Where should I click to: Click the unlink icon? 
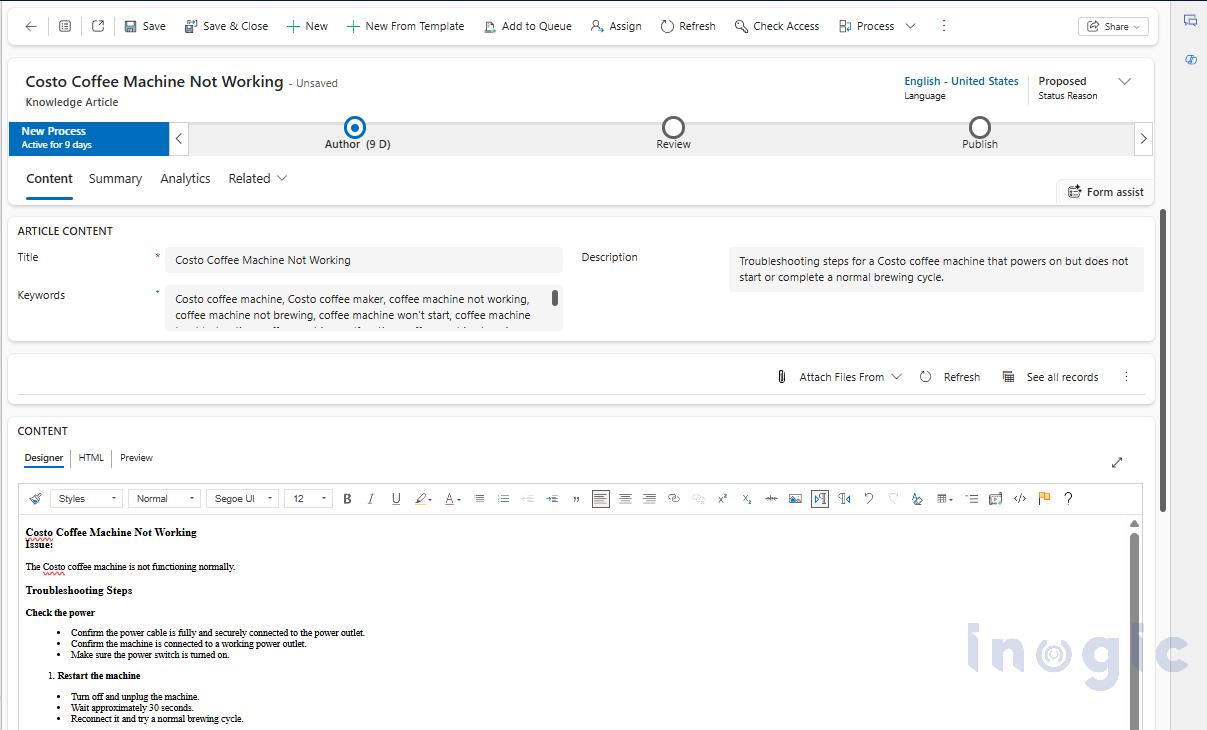click(698, 498)
